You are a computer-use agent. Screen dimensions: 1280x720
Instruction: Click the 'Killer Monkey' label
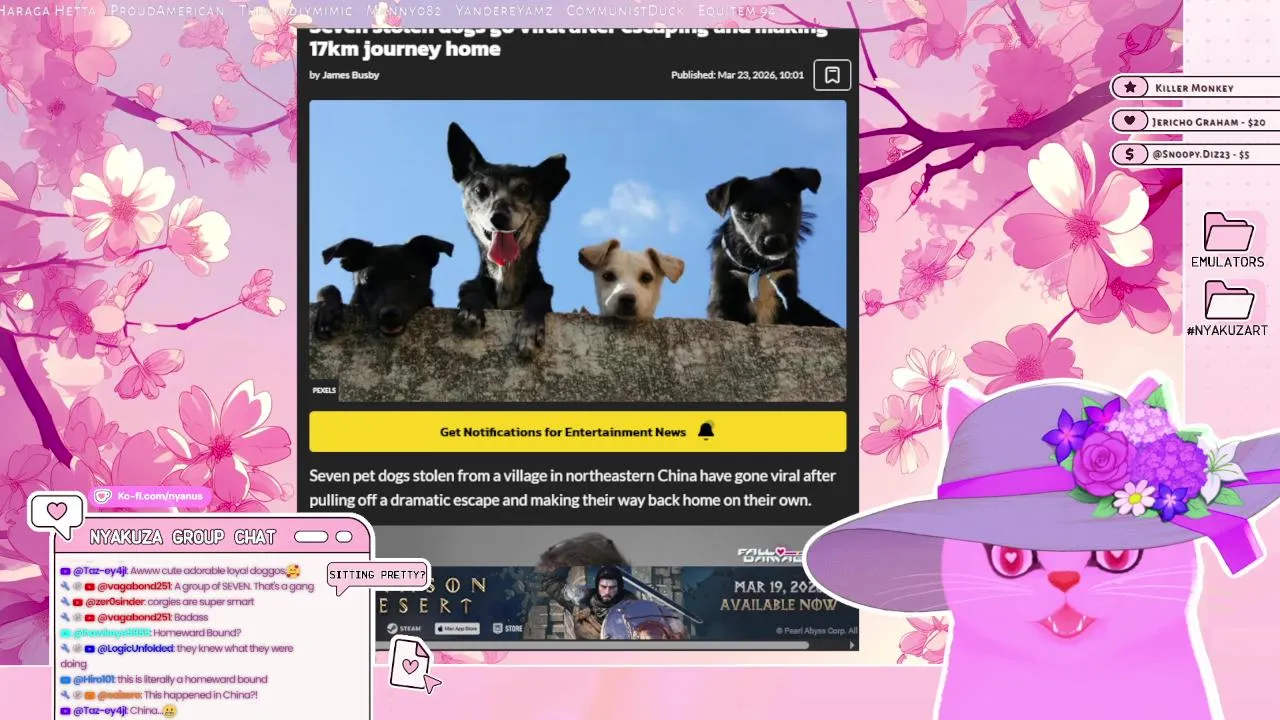click(x=1194, y=88)
